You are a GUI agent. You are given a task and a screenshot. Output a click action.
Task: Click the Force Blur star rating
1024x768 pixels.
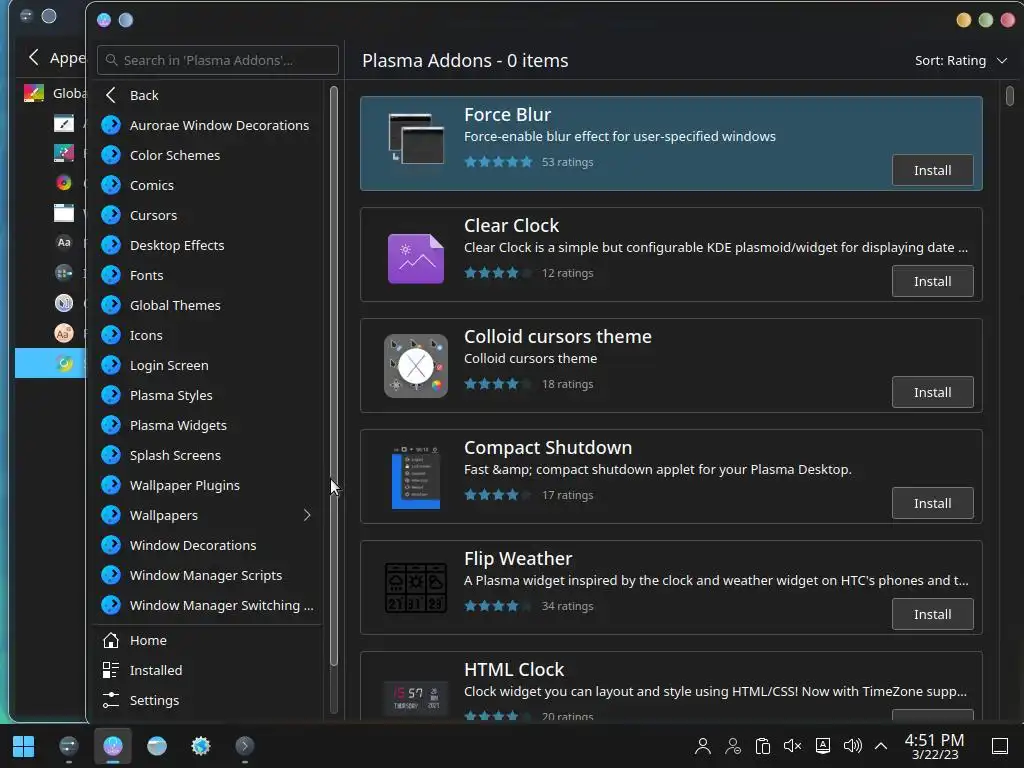[x=498, y=162]
